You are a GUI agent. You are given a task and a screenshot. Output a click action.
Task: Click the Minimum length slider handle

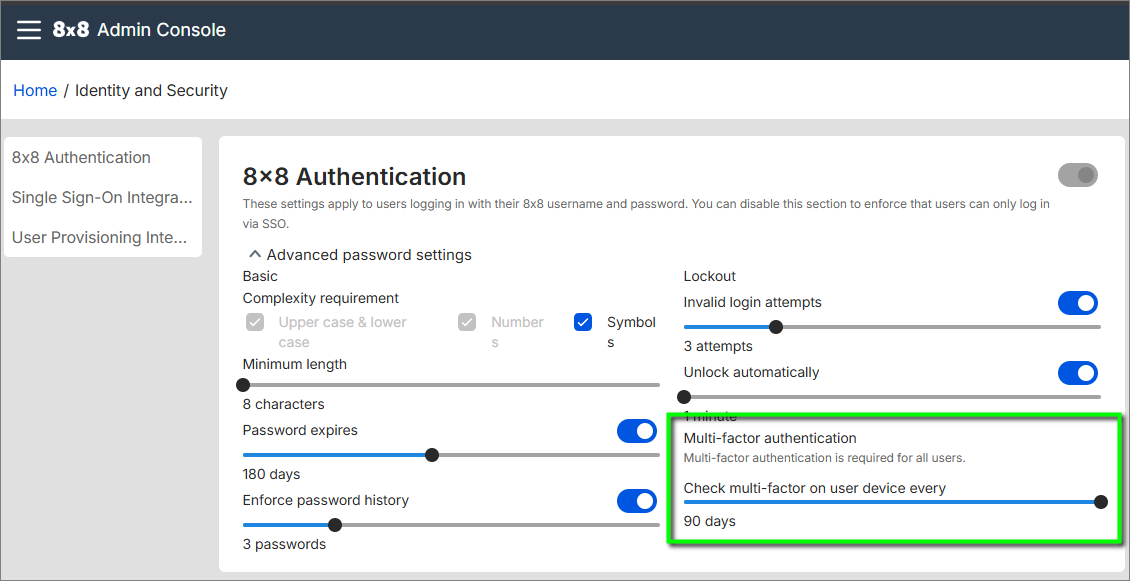[x=243, y=385]
